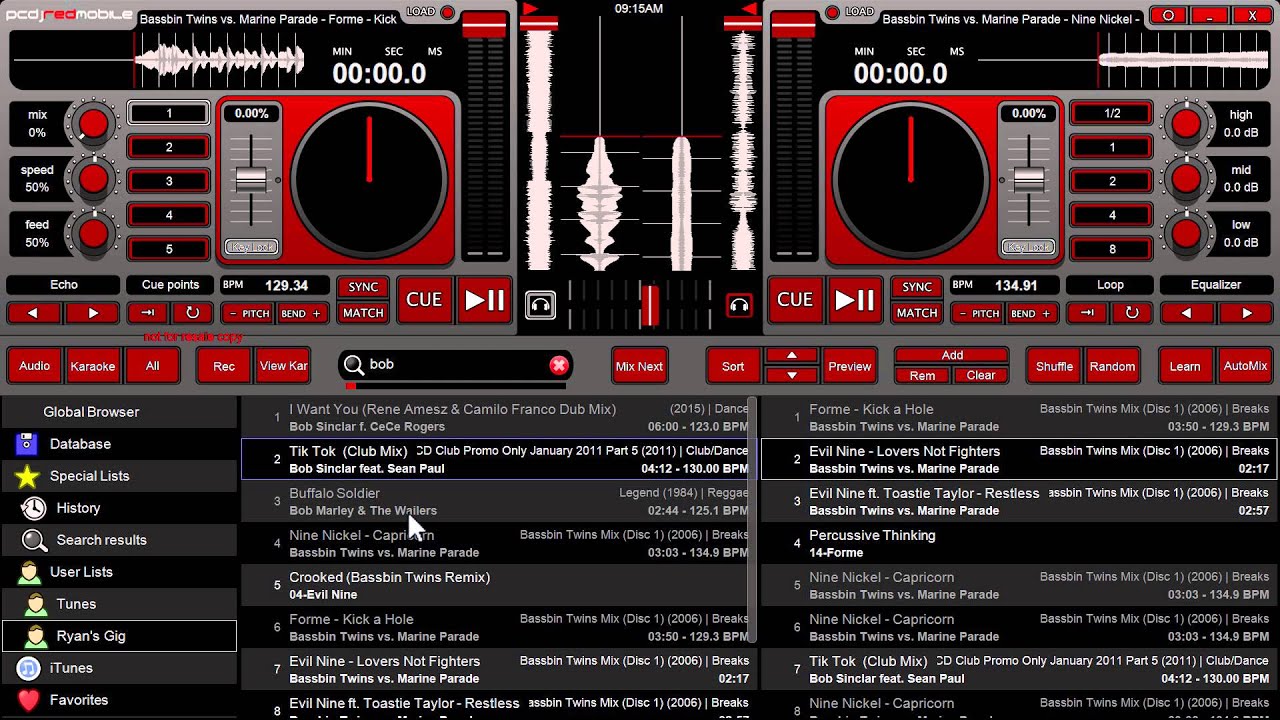The image size is (1280, 720).
Task: Click right deck loop repeat icon
Action: pos(1132,313)
